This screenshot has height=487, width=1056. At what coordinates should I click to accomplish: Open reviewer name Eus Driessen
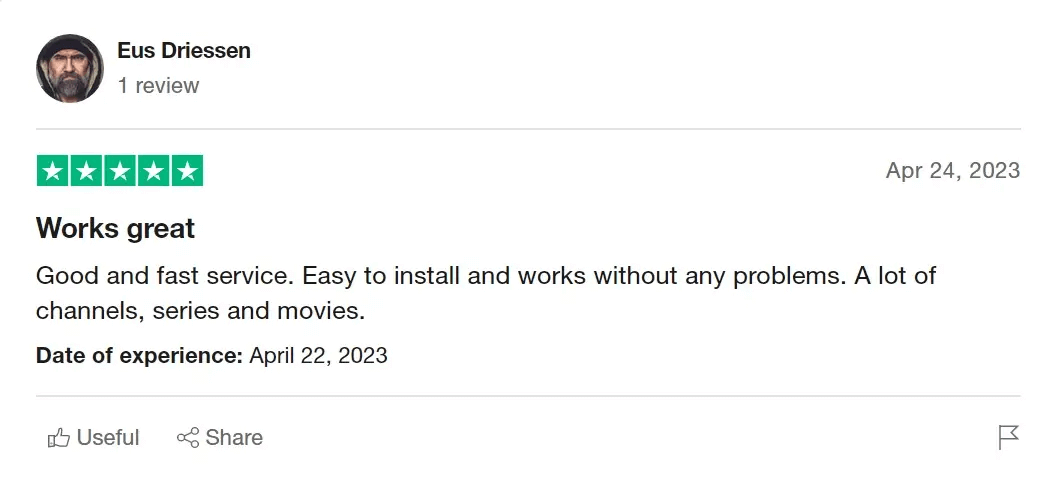tap(184, 51)
